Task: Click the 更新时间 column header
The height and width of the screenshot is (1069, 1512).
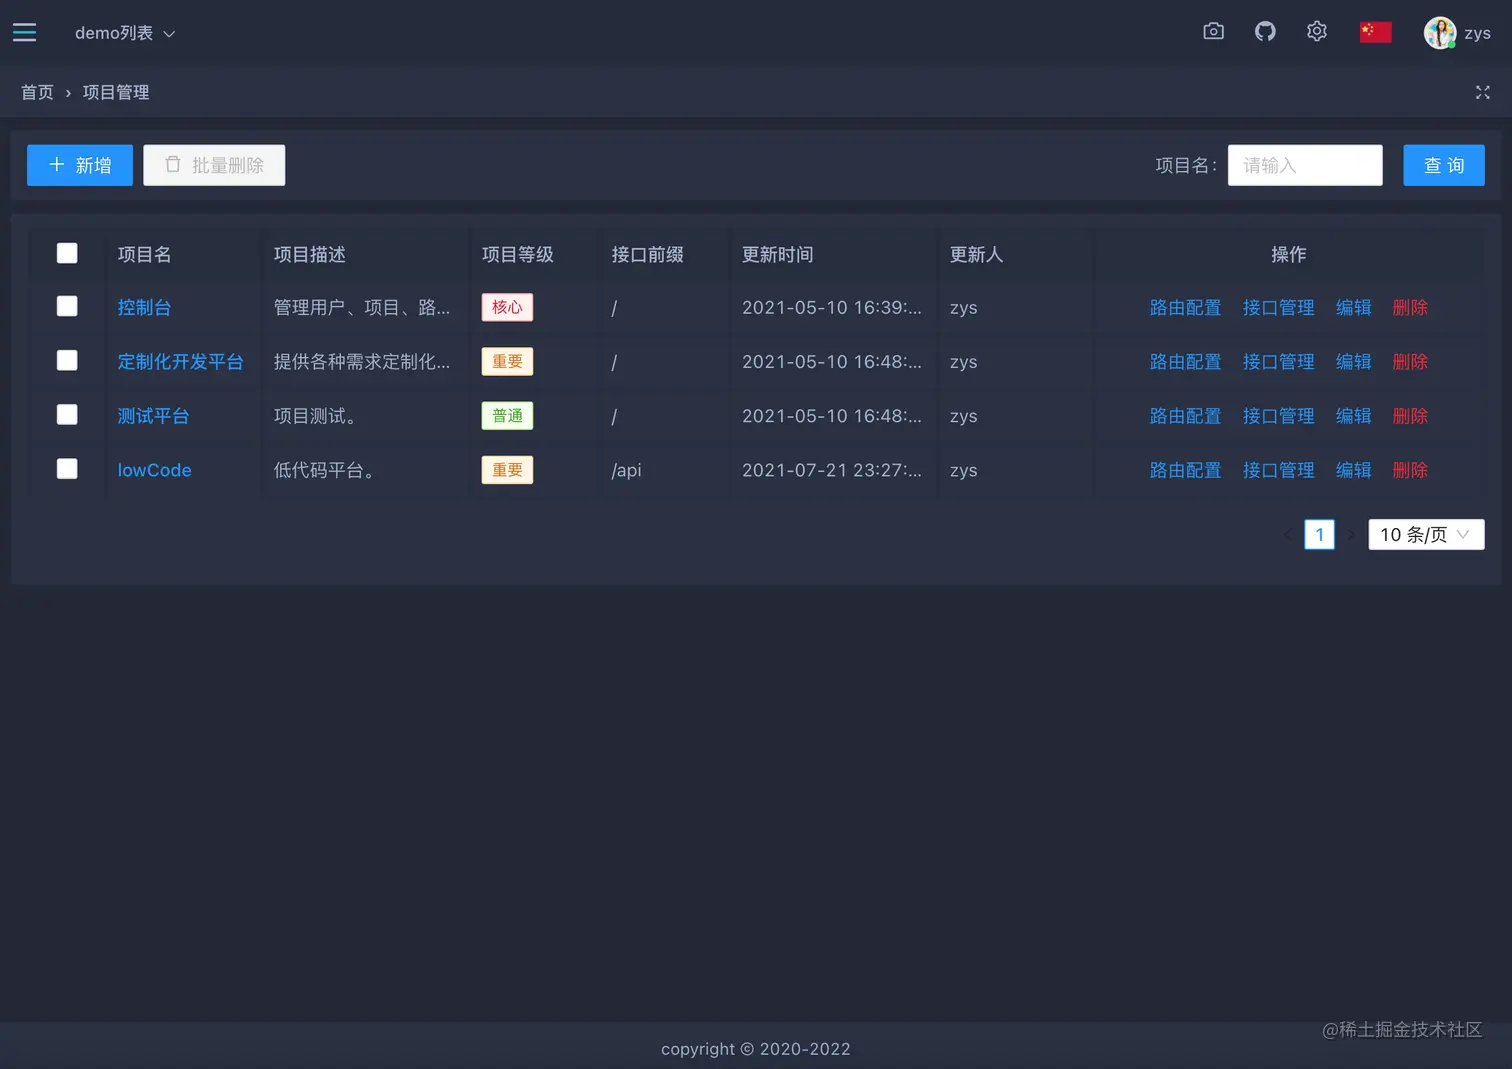Action: (x=778, y=255)
